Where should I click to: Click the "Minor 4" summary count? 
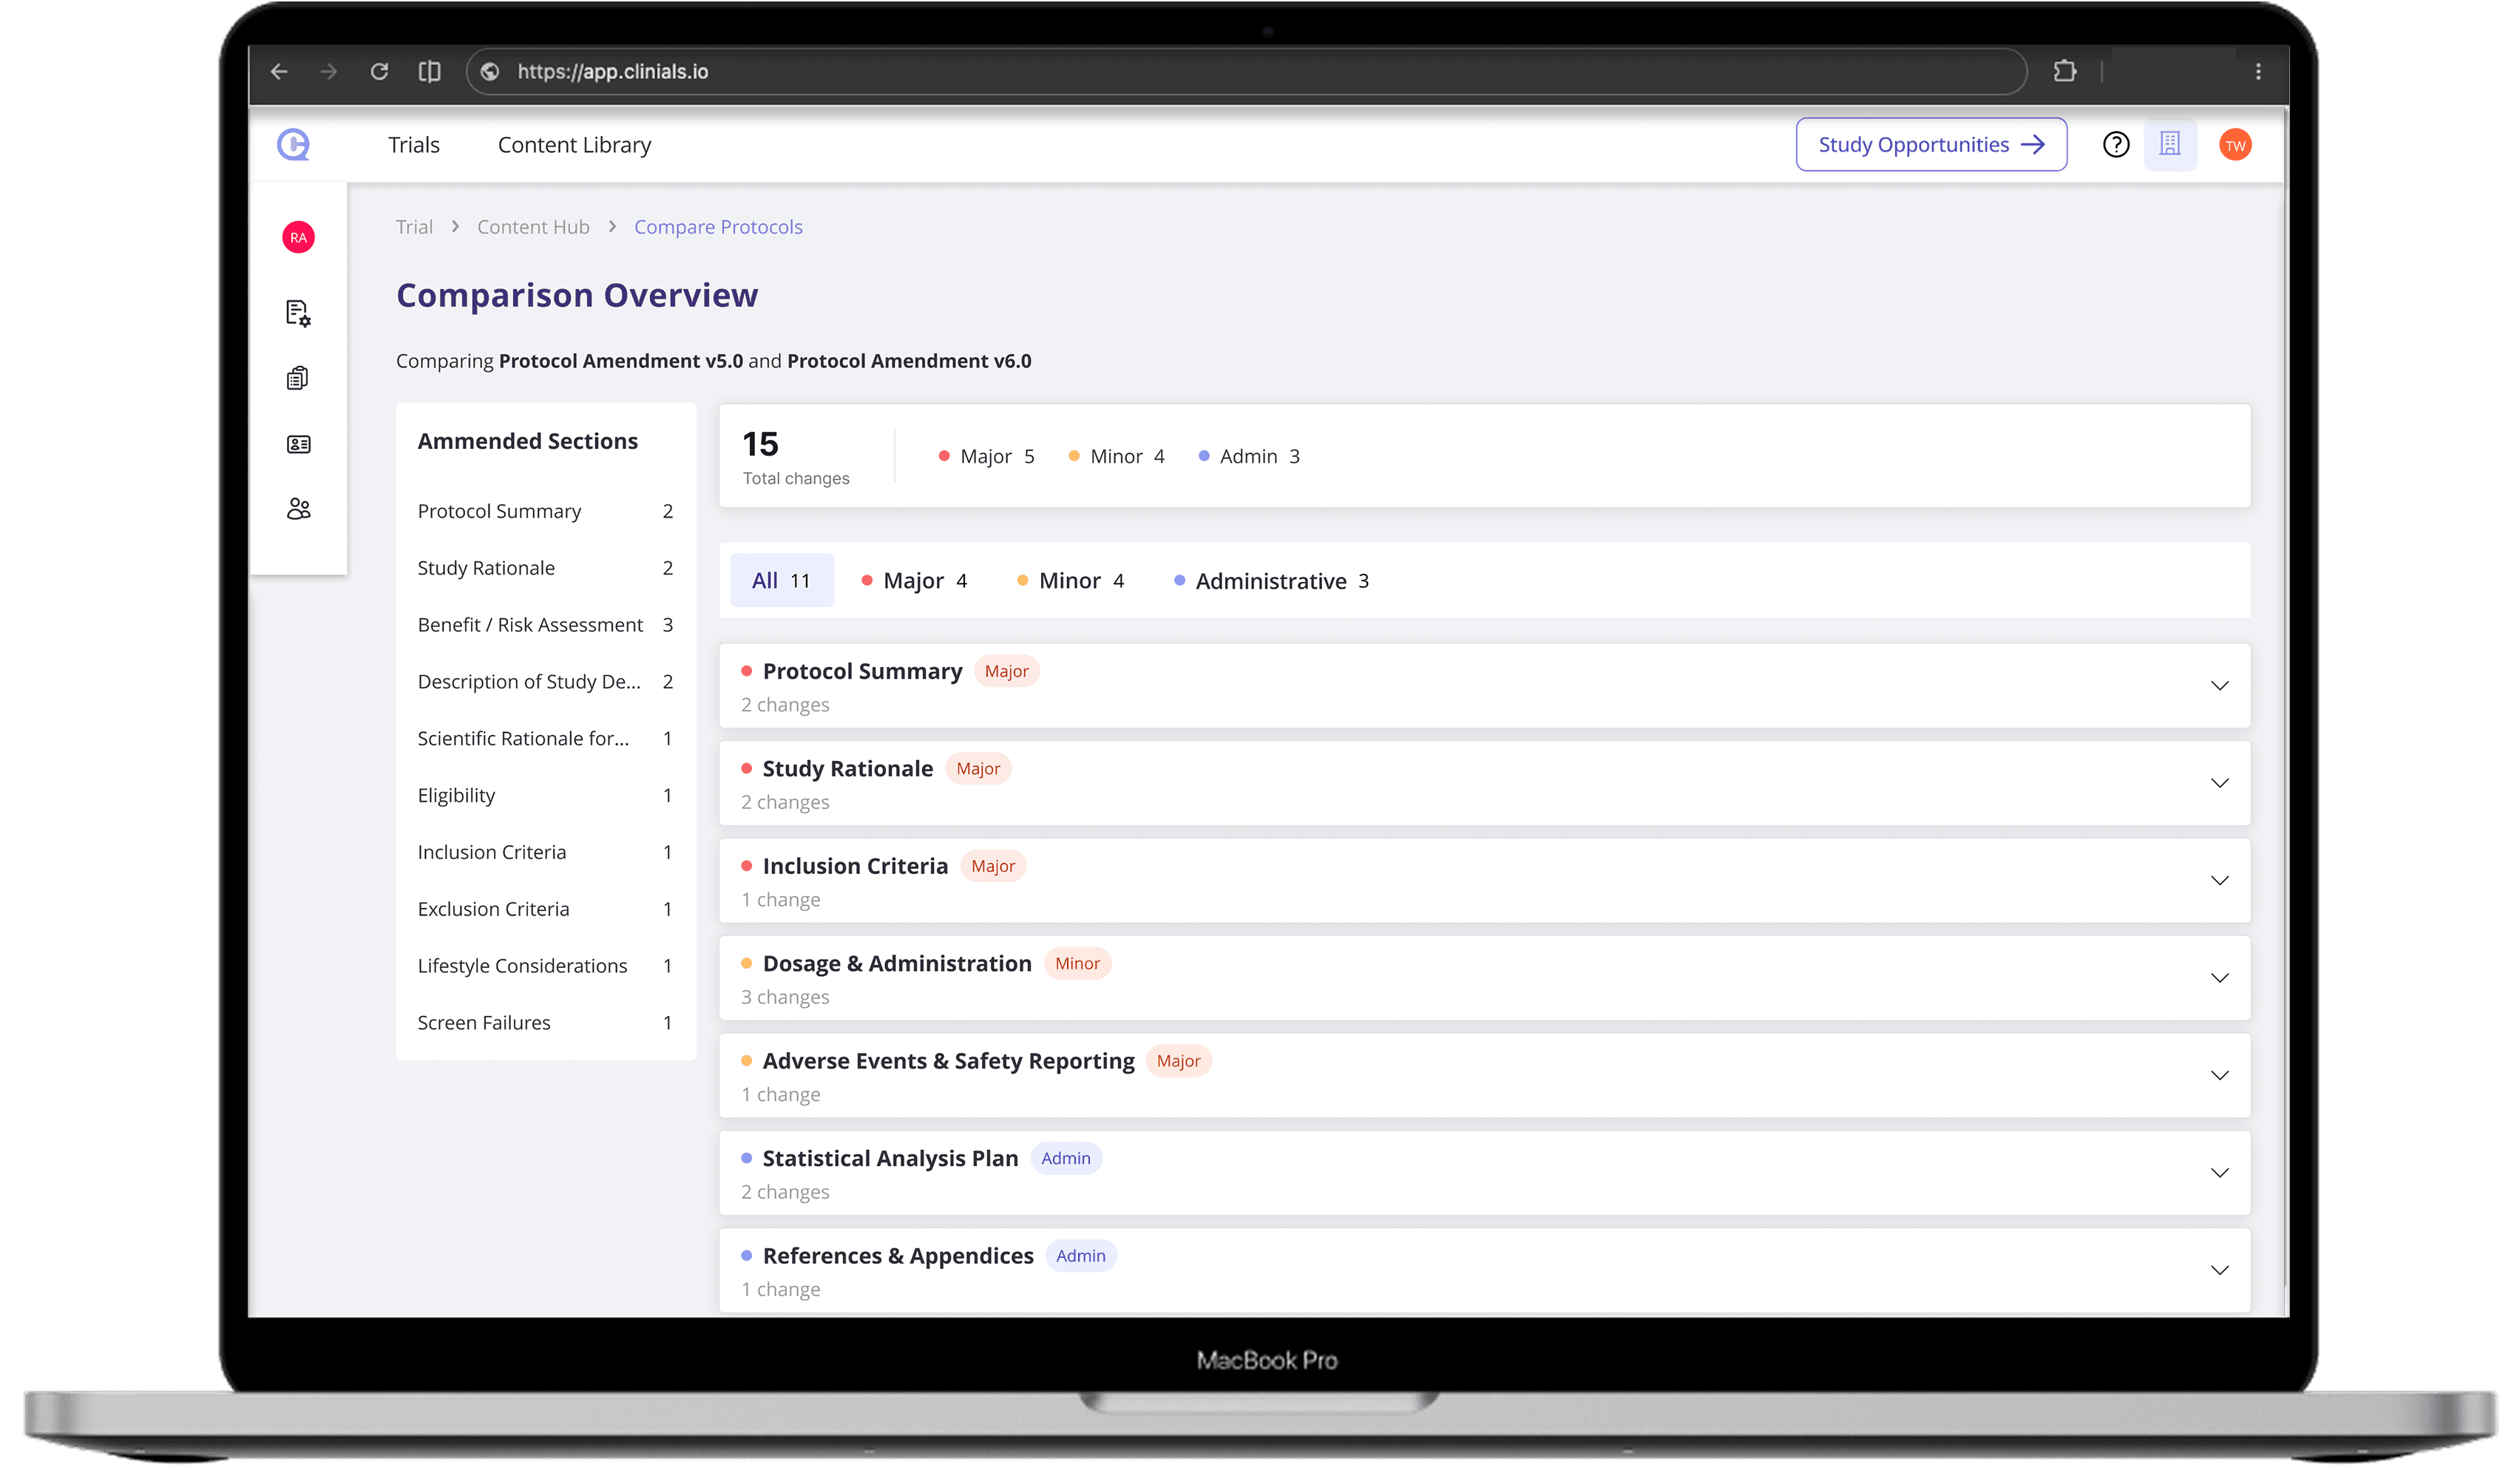pos(1117,457)
